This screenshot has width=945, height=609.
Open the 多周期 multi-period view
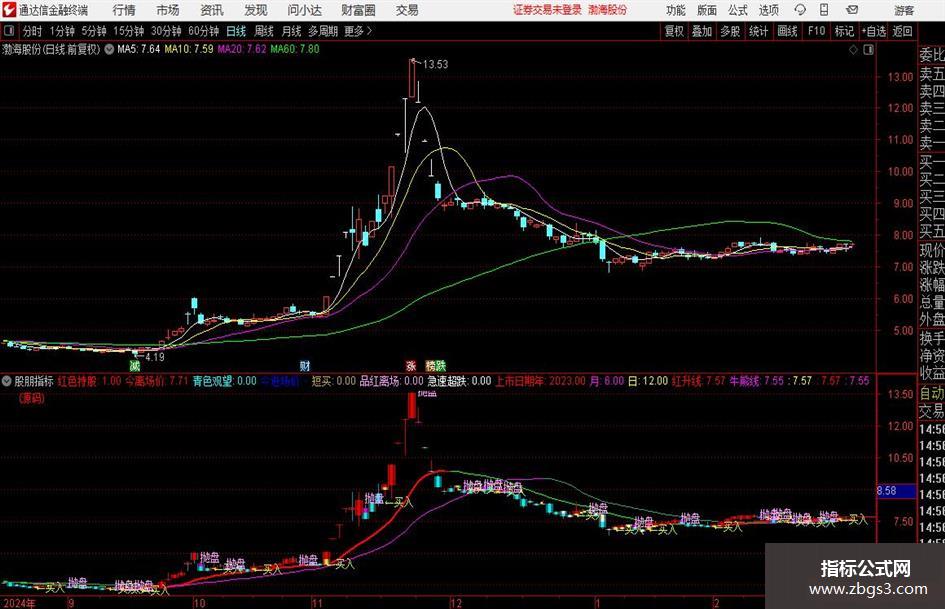[323, 31]
